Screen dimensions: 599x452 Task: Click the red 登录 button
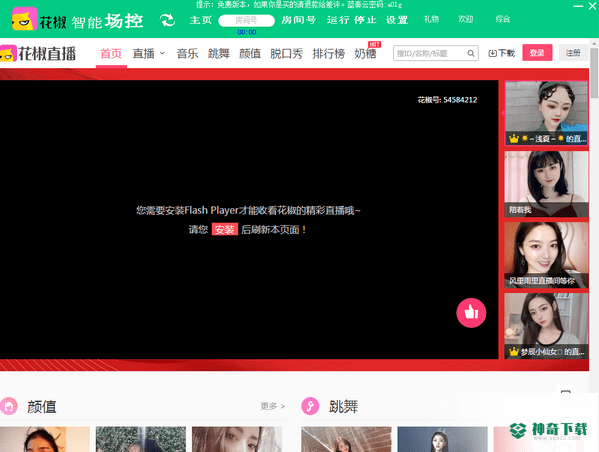click(x=537, y=53)
